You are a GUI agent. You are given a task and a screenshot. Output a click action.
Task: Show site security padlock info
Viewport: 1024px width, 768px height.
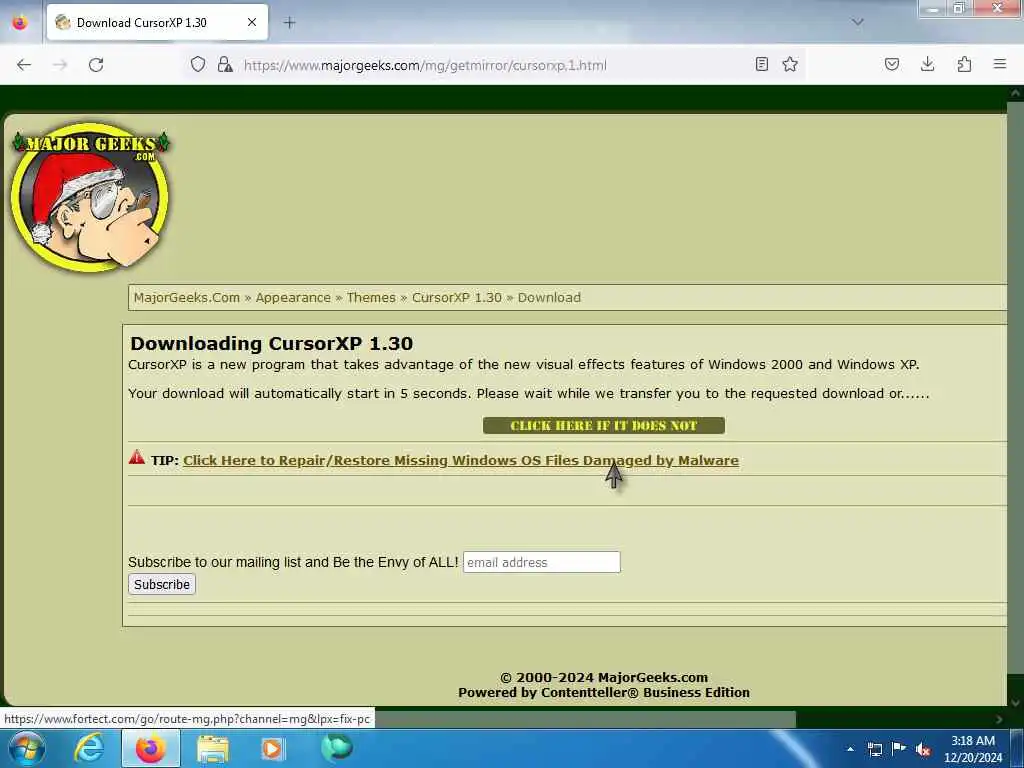(225, 64)
